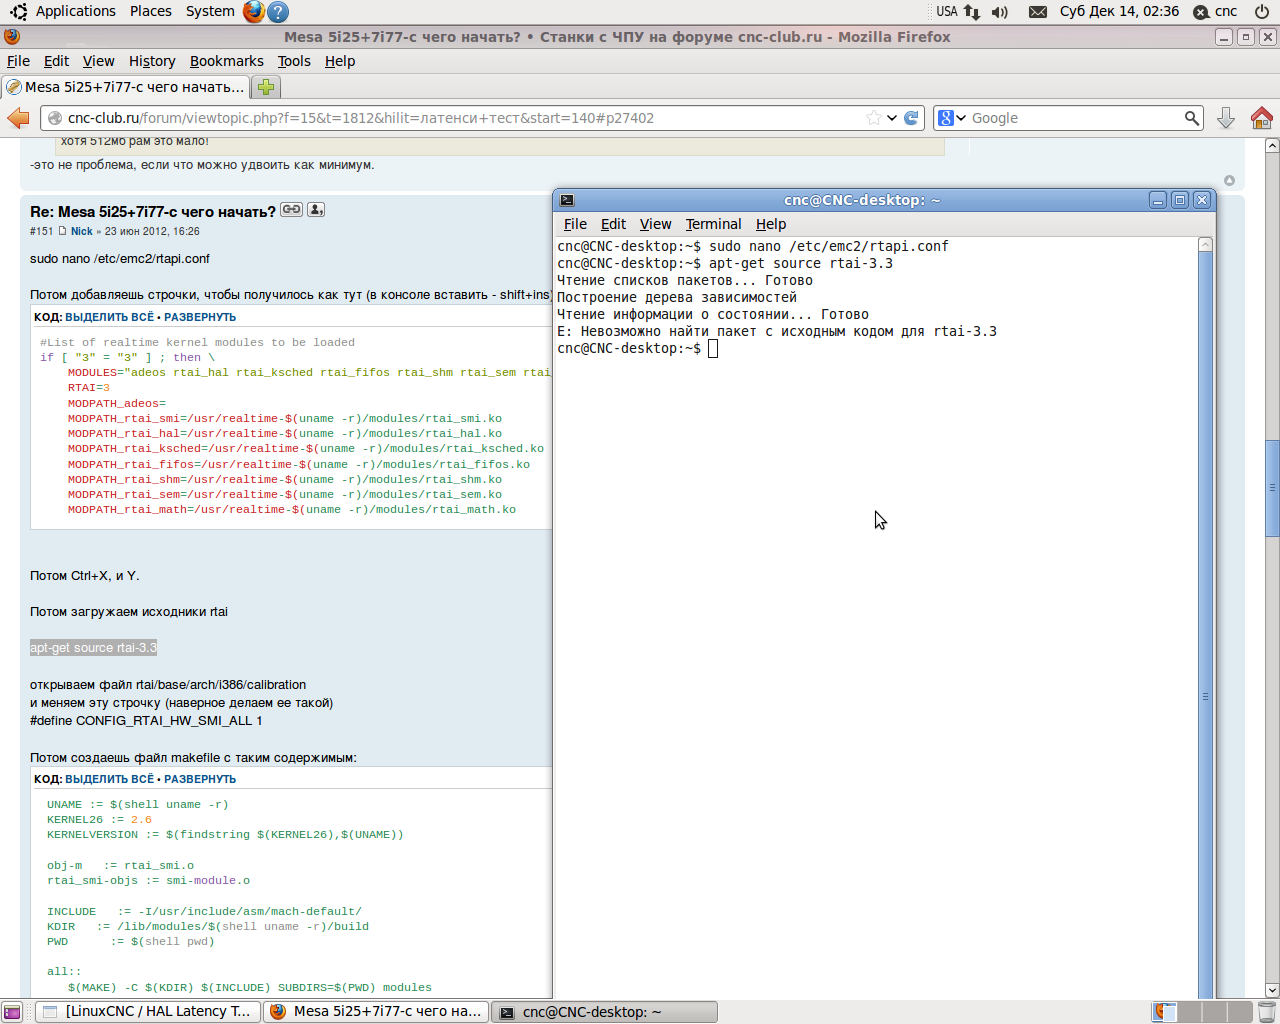Screen dimensions: 1280x1024
Task: Open the help icon in top panel
Action: coord(279,11)
